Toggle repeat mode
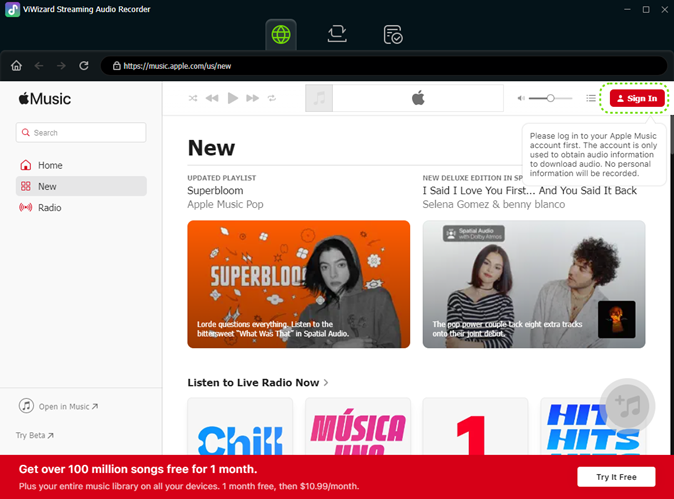 pyautogui.click(x=272, y=98)
